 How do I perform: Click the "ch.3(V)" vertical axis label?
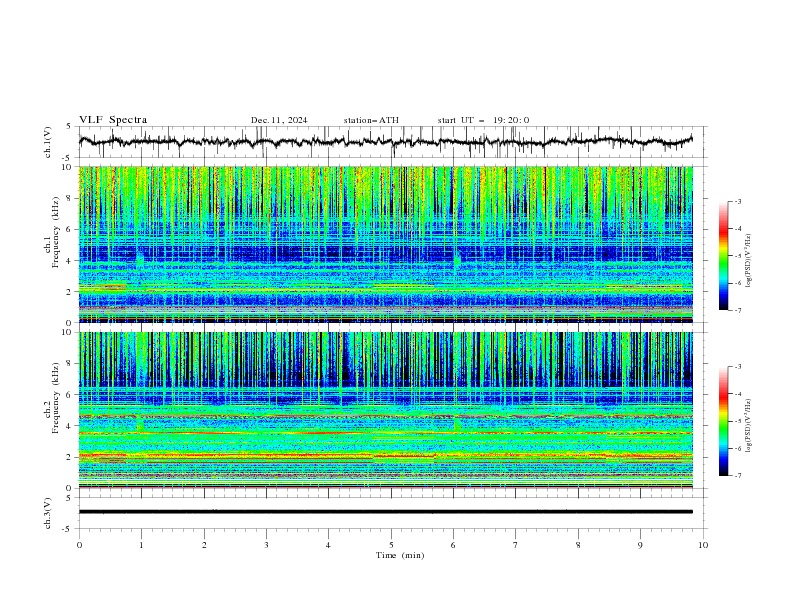(48, 513)
